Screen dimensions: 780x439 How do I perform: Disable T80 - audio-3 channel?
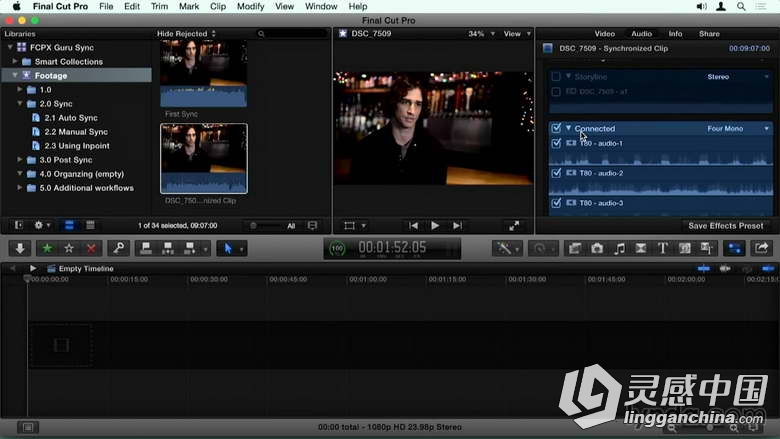tap(556, 203)
